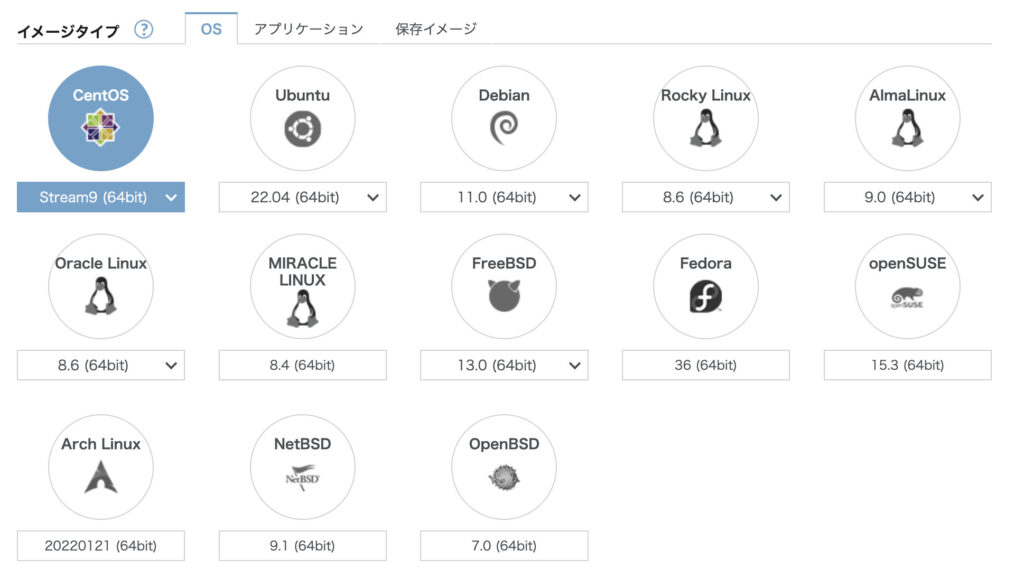Click MIRACLE LINUX 8.4 (64bit) version box
The width and height of the screenshot is (1024, 578).
click(302, 365)
